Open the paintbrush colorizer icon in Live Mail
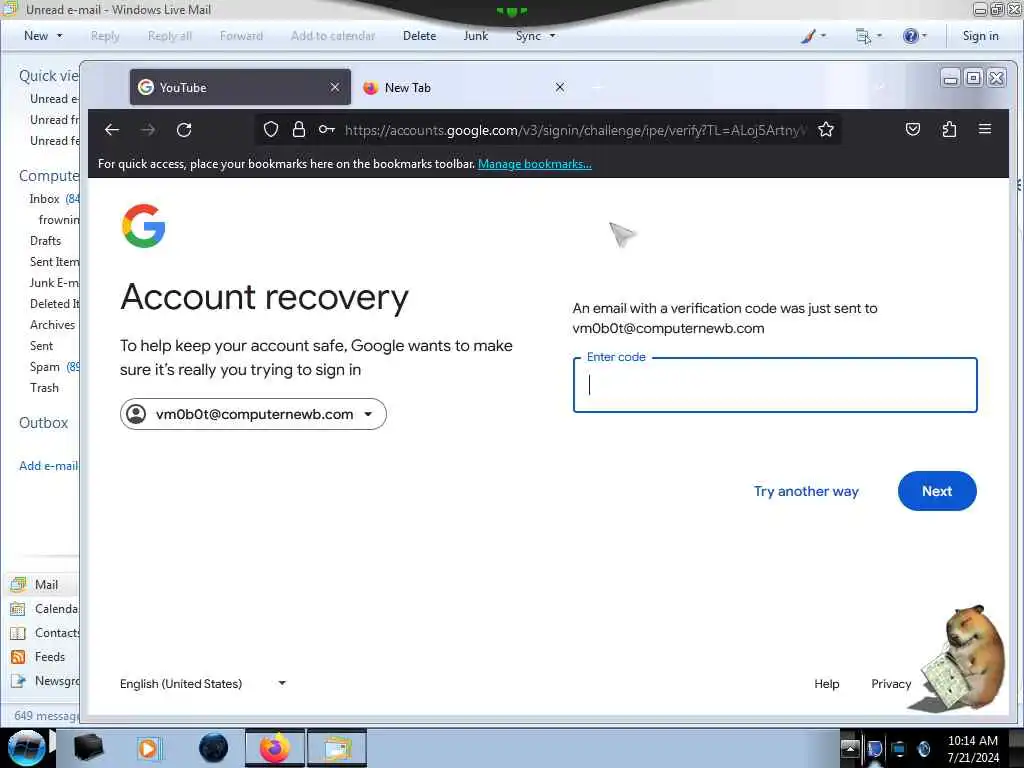Screen dimensions: 1024x768 point(813,36)
